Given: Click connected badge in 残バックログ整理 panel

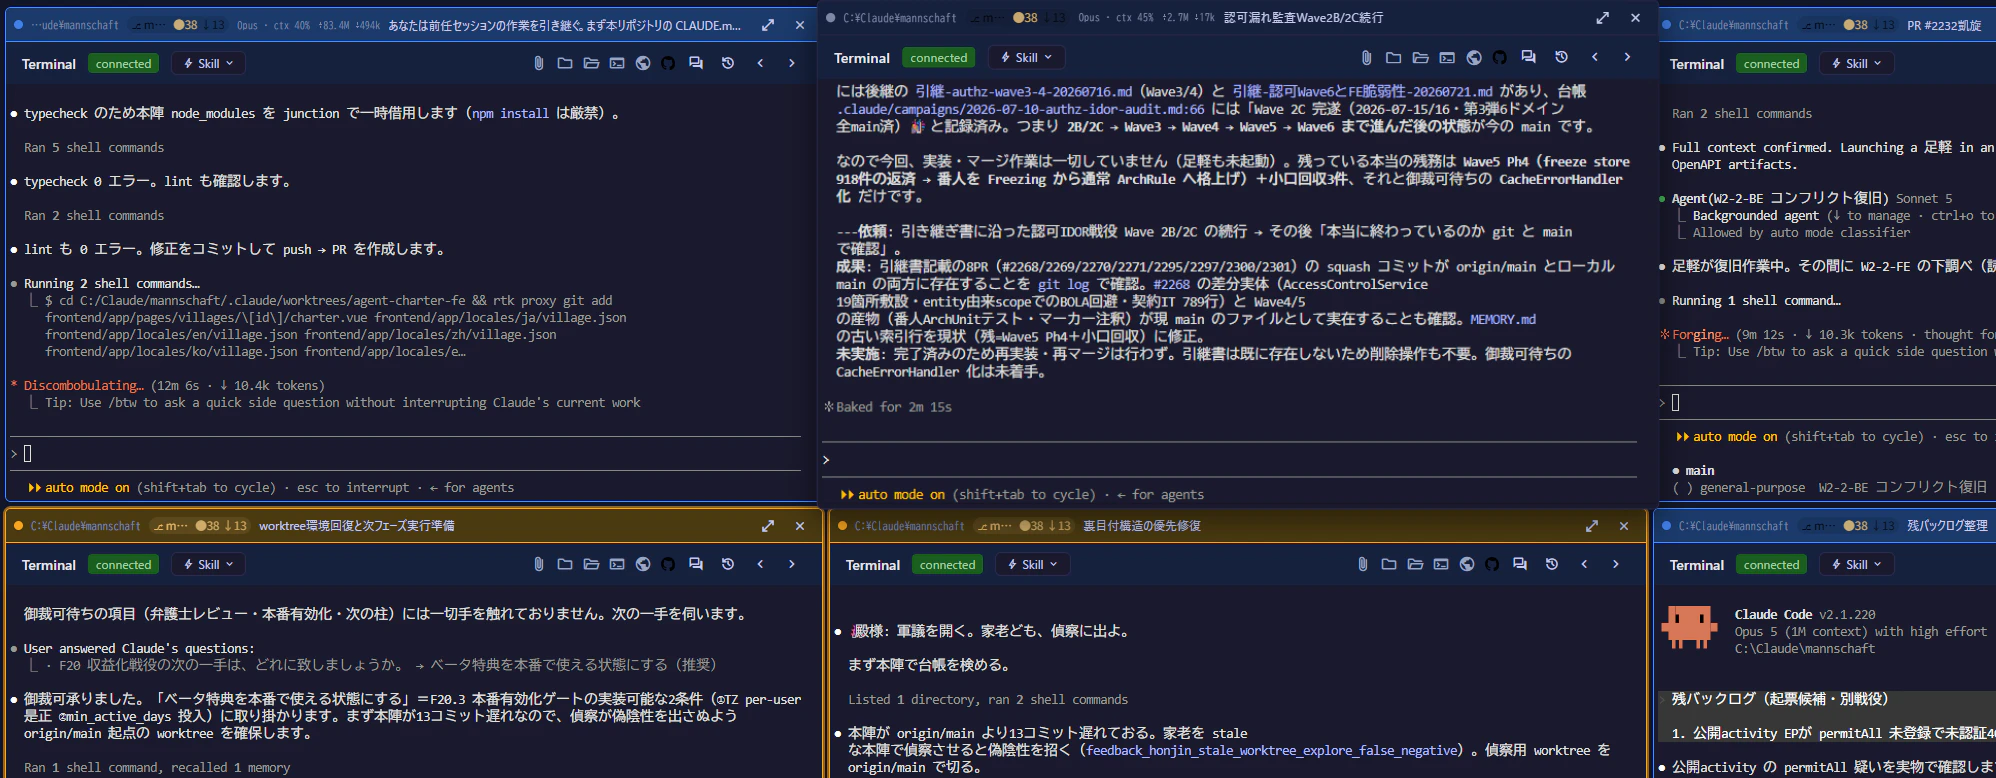Looking at the screenshot, I should click(1771, 564).
